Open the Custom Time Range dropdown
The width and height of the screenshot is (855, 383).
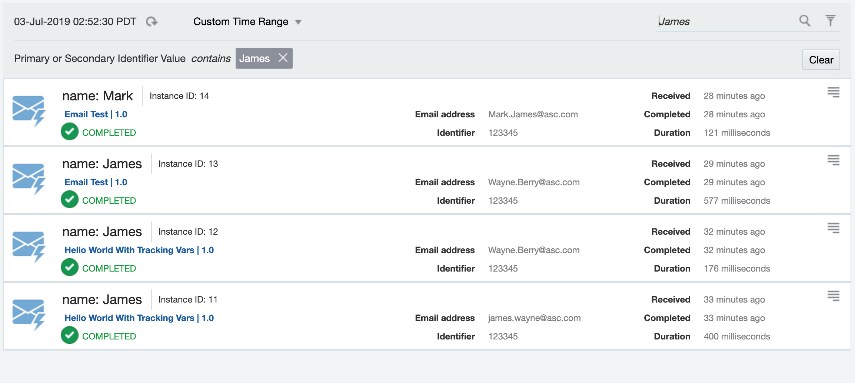tap(247, 22)
